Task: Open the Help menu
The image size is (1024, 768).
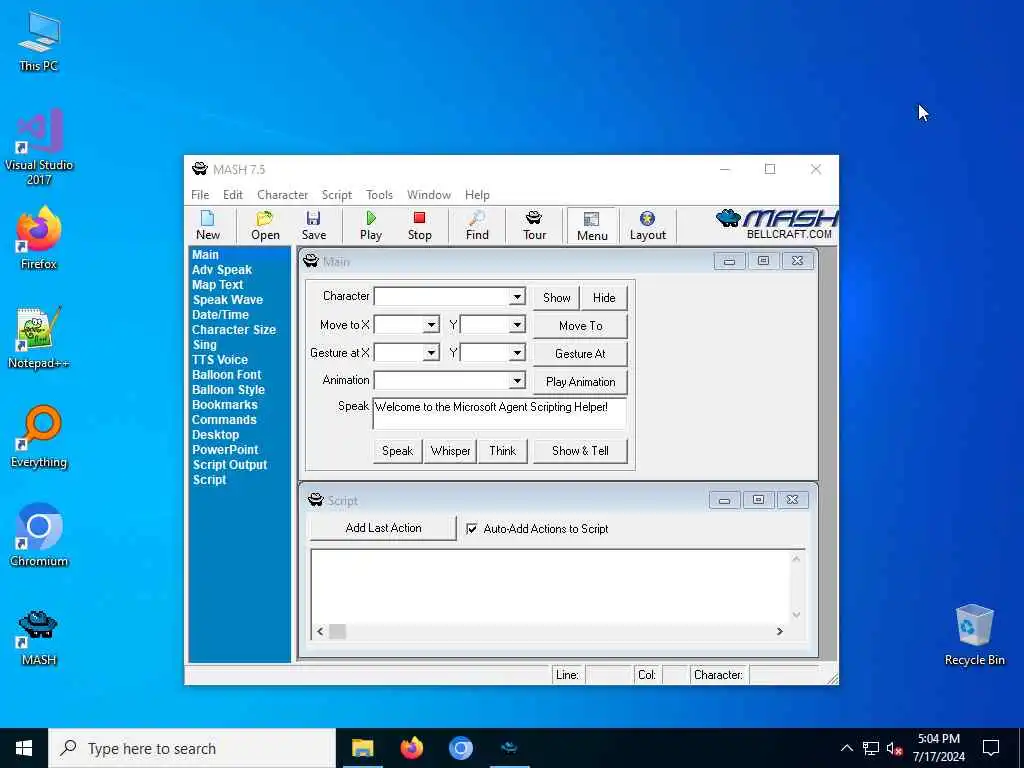Action: (x=477, y=195)
